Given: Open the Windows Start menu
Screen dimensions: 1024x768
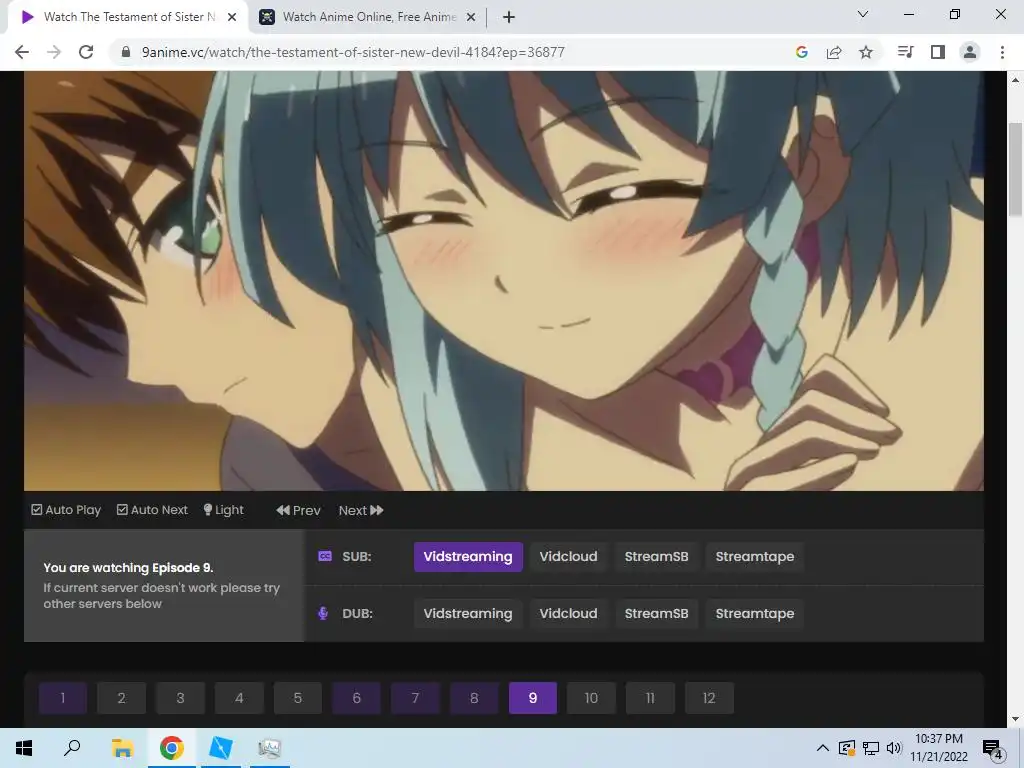Looking at the screenshot, I should (x=24, y=748).
